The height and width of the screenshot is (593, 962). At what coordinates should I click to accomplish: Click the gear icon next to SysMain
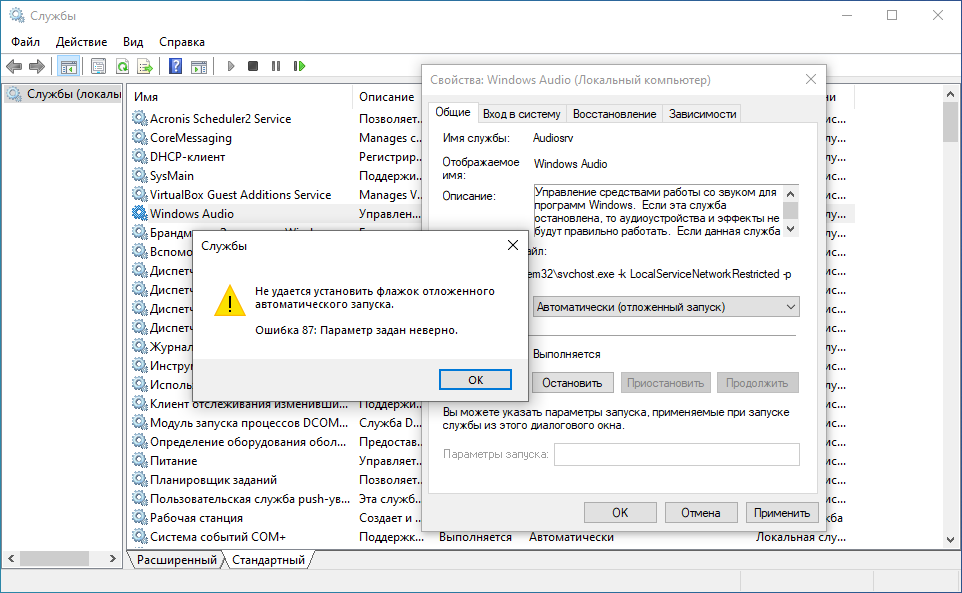coord(140,175)
